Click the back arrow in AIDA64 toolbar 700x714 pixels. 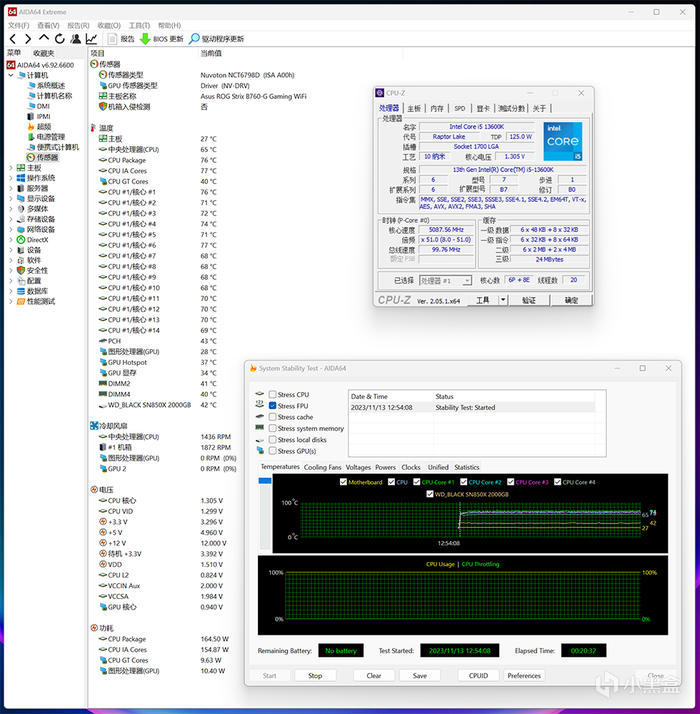(x=12, y=39)
